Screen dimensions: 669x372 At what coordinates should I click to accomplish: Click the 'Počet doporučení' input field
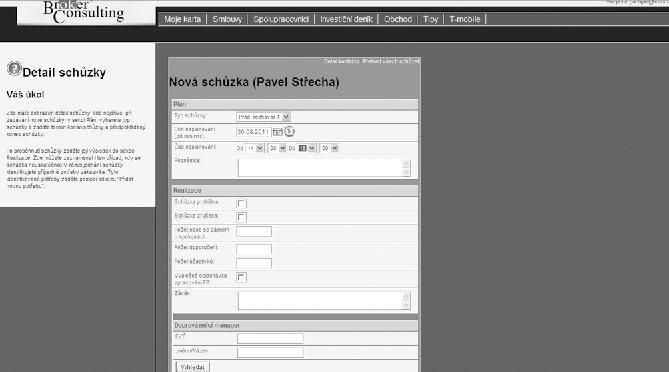[x=254, y=249]
